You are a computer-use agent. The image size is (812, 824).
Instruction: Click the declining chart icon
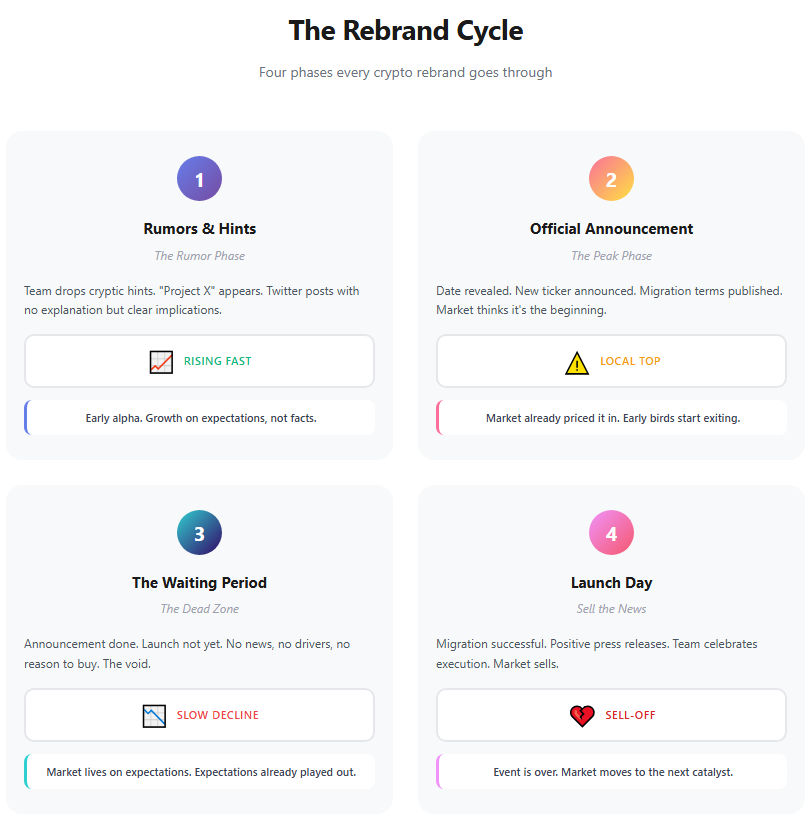pos(154,716)
